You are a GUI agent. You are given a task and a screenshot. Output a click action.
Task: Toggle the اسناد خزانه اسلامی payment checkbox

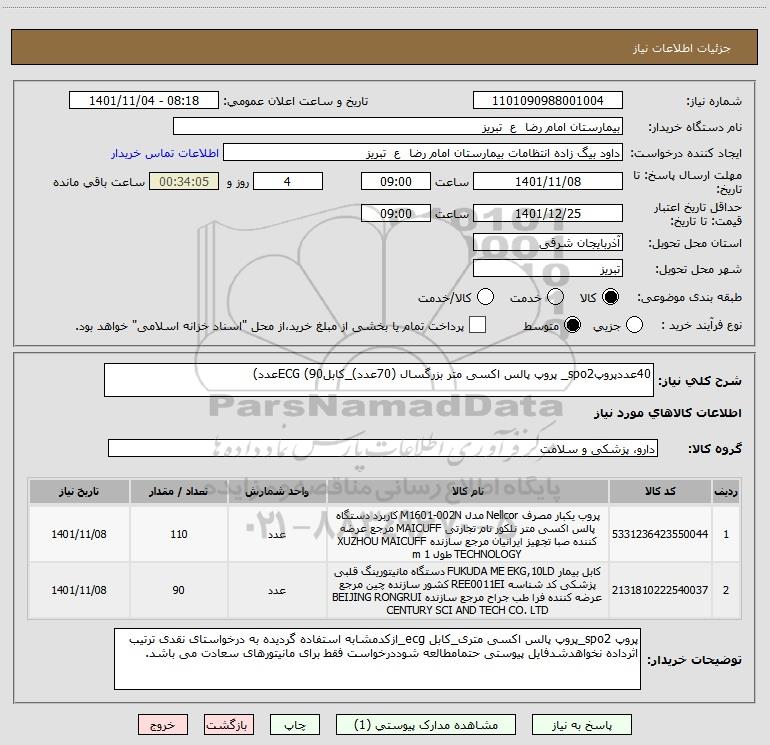pos(477,325)
